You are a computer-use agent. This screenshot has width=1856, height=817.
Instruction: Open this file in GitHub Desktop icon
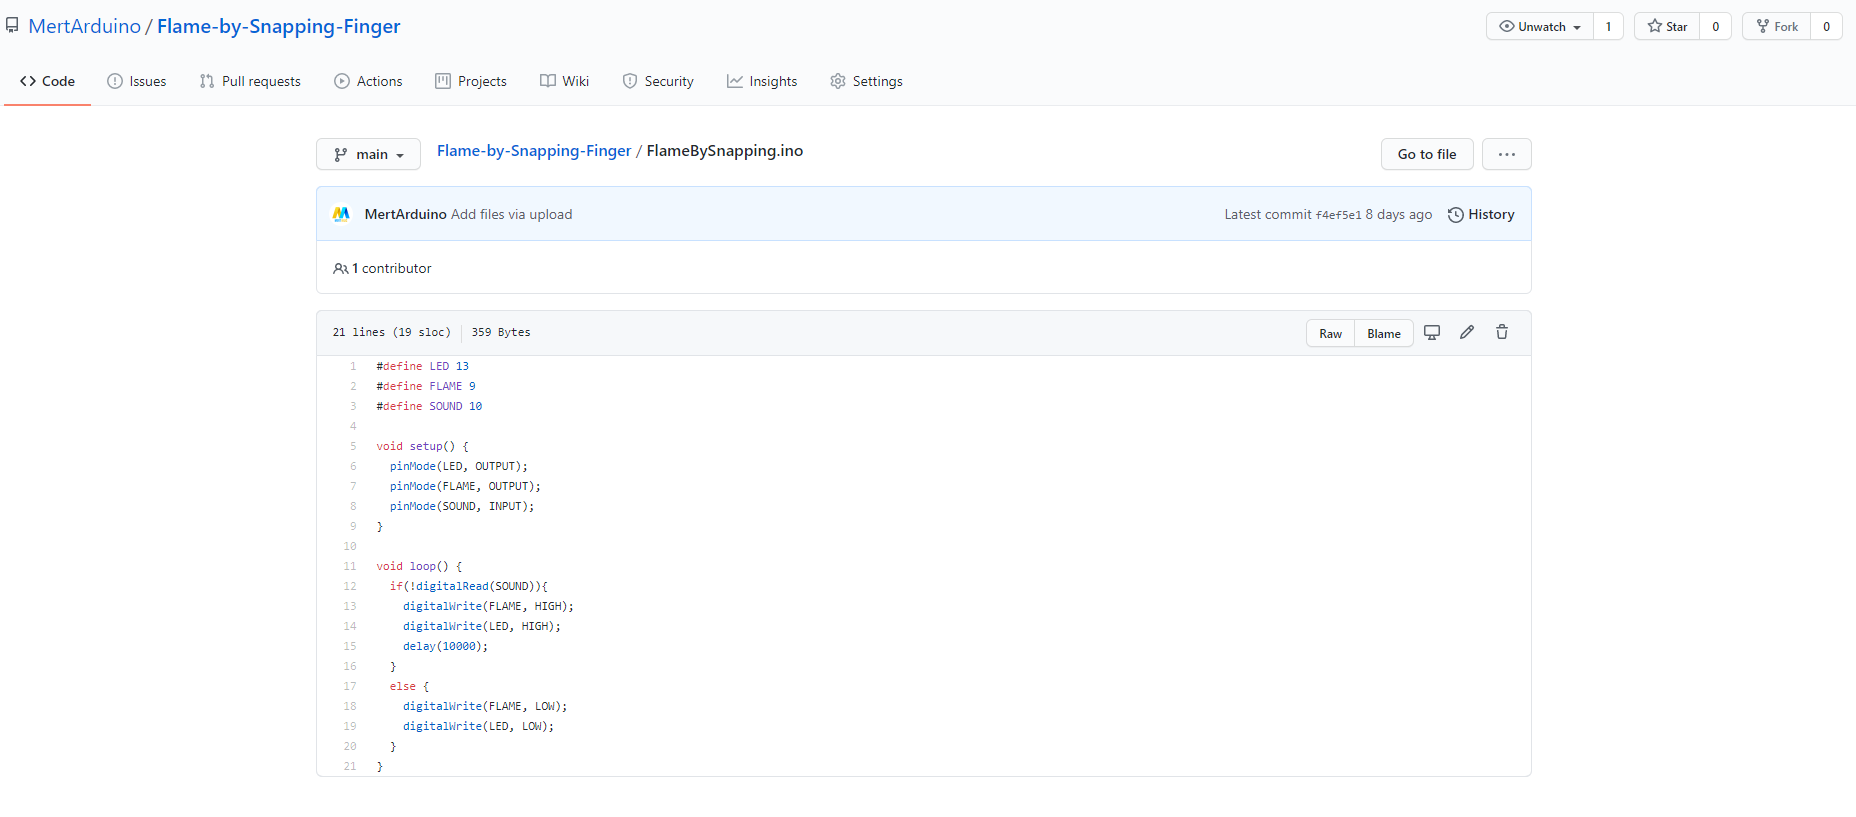click(1432, 333)
